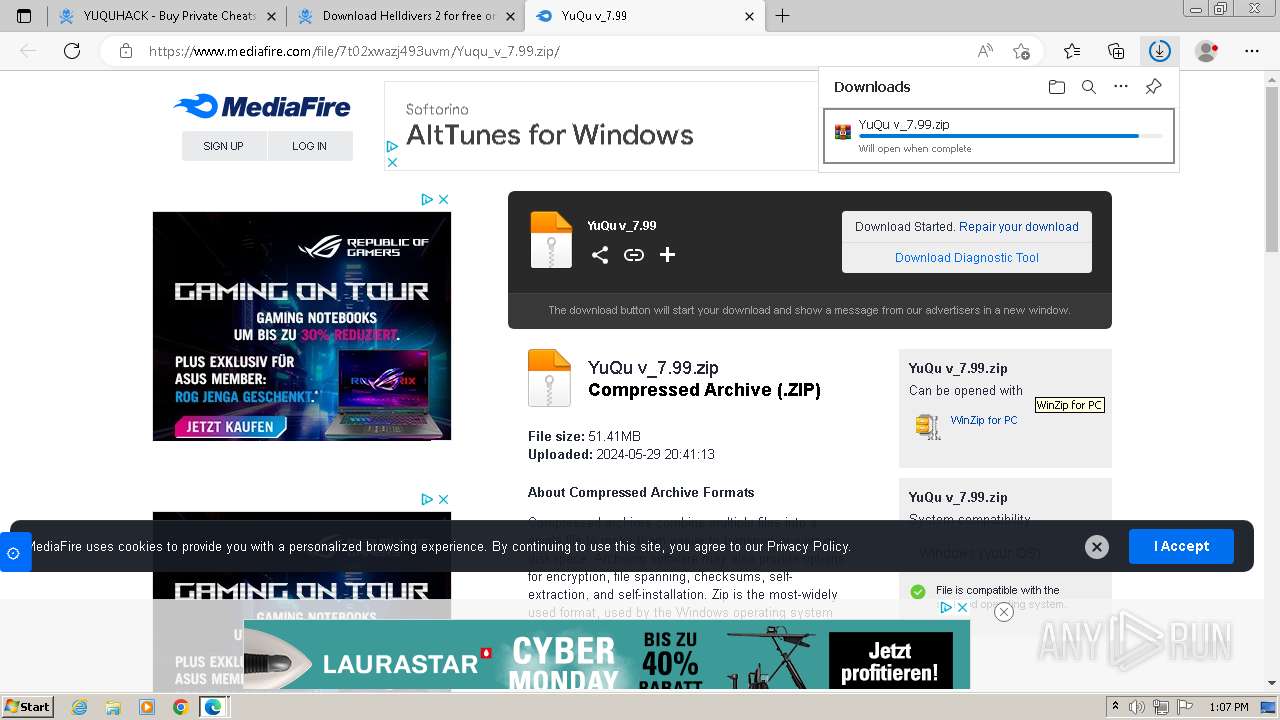Add page to favorites star icon
This screenshot has height=720, width=1280.
pyautogui.click(x=1021, y=51)
